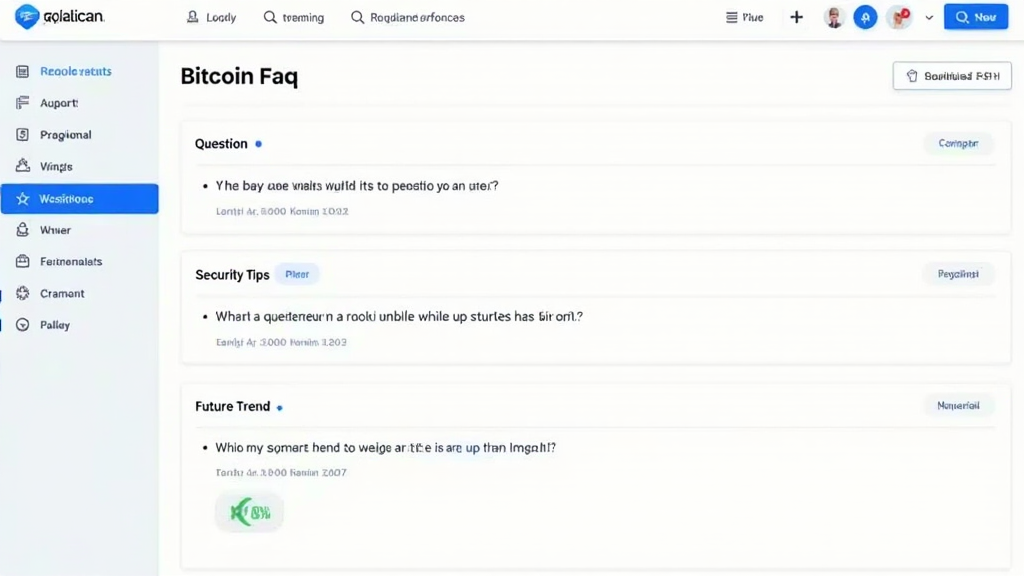Click the star icon beside highlighted sidebar item
Screen dimensions: 1024x576
23,199
